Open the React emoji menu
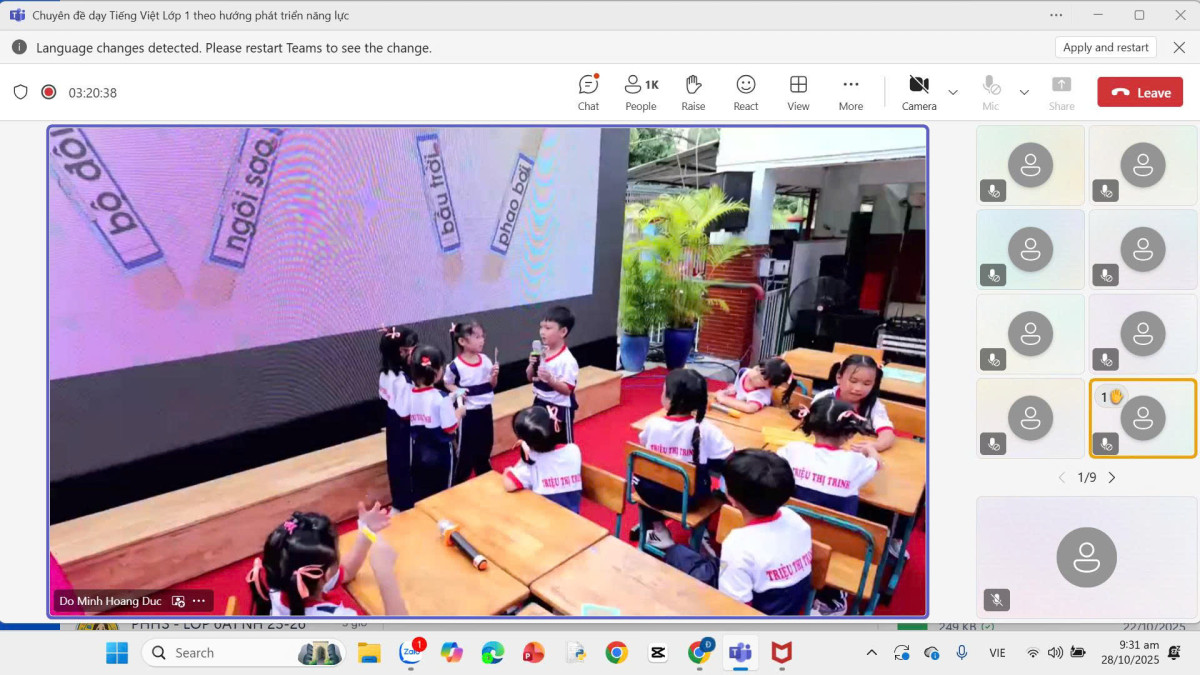The image size is (1200, 675). 746,92
